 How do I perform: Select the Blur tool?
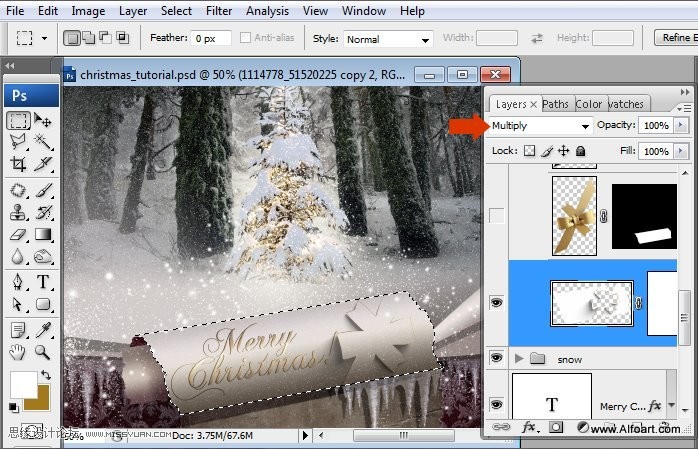[18, 256]
